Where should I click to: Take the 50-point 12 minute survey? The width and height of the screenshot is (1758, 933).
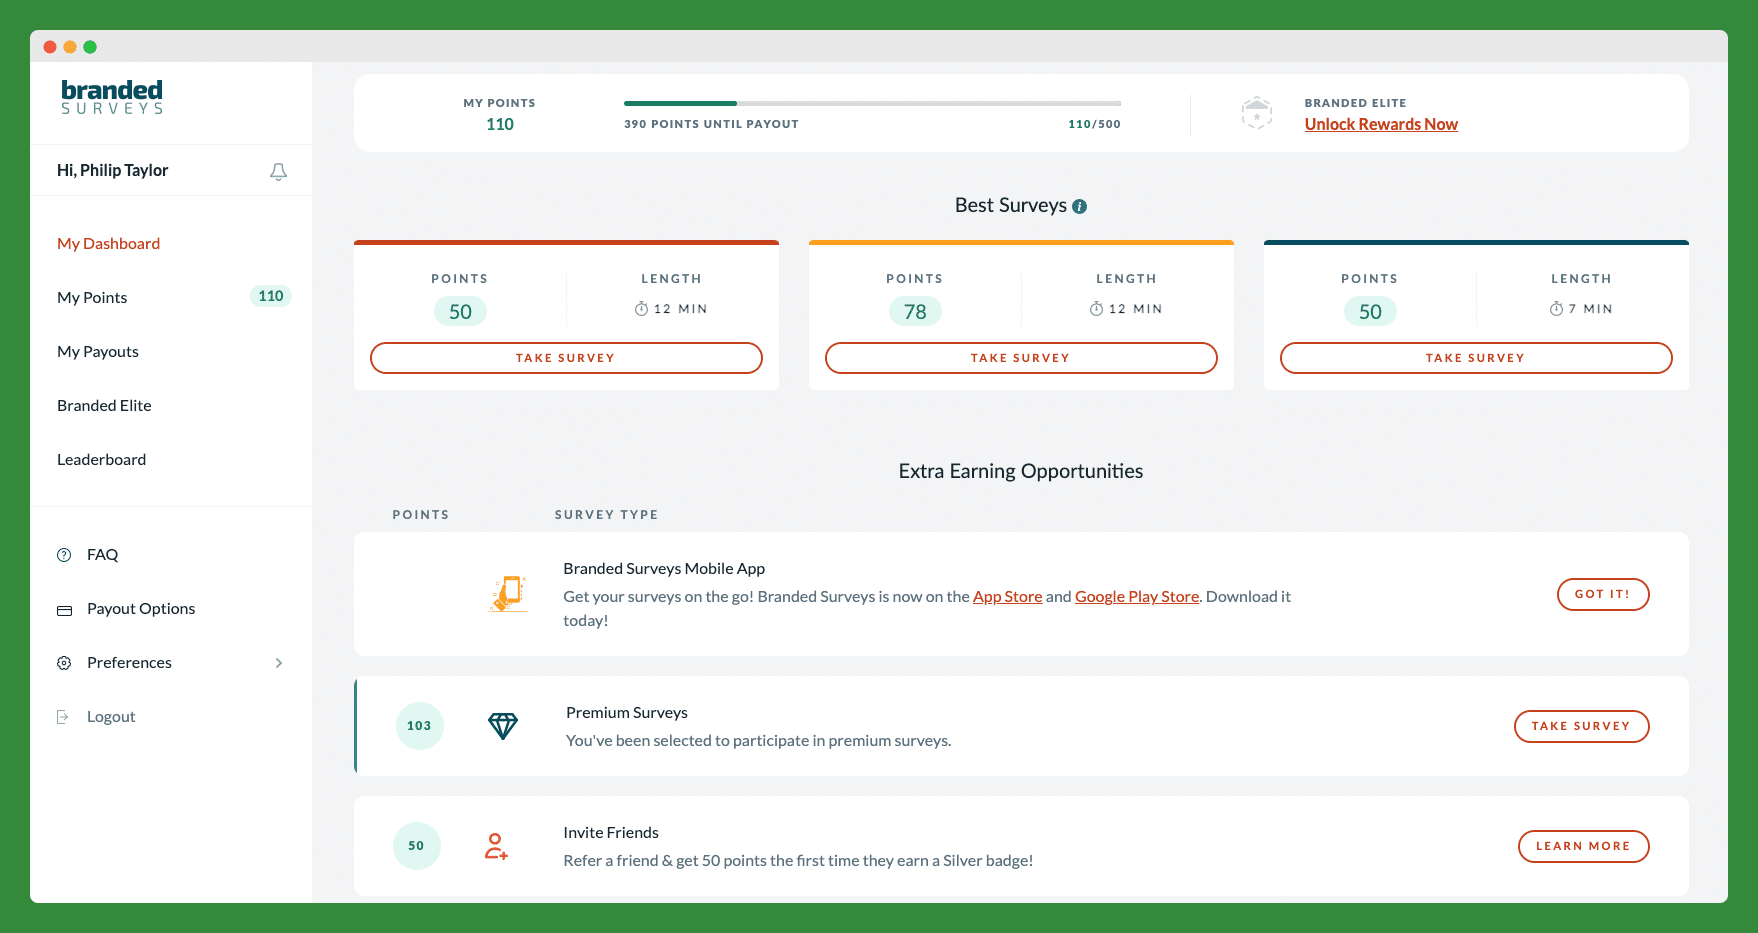pos(566,358)
